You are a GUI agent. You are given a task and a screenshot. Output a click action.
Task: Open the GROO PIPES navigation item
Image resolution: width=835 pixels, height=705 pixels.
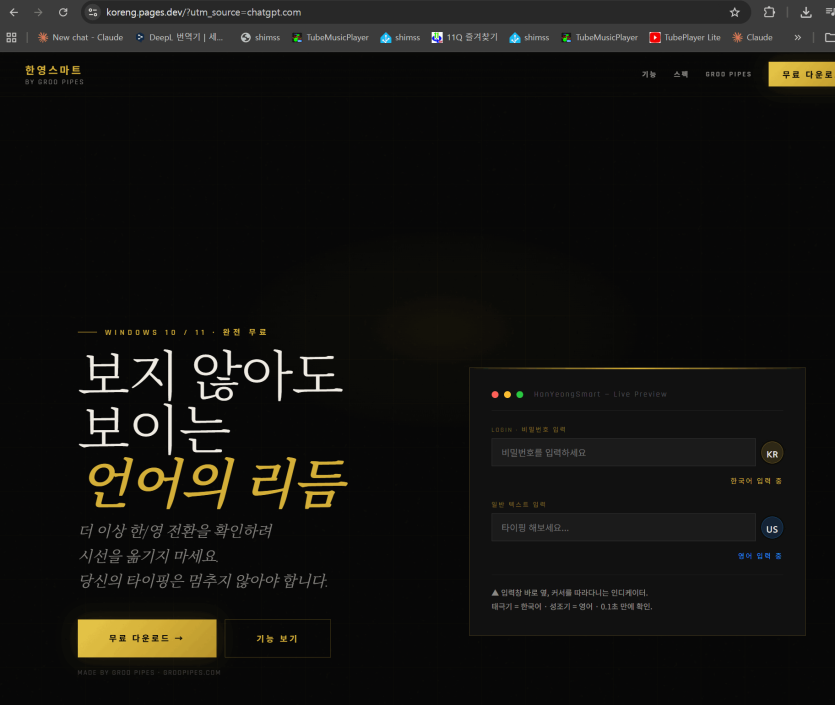728,74
